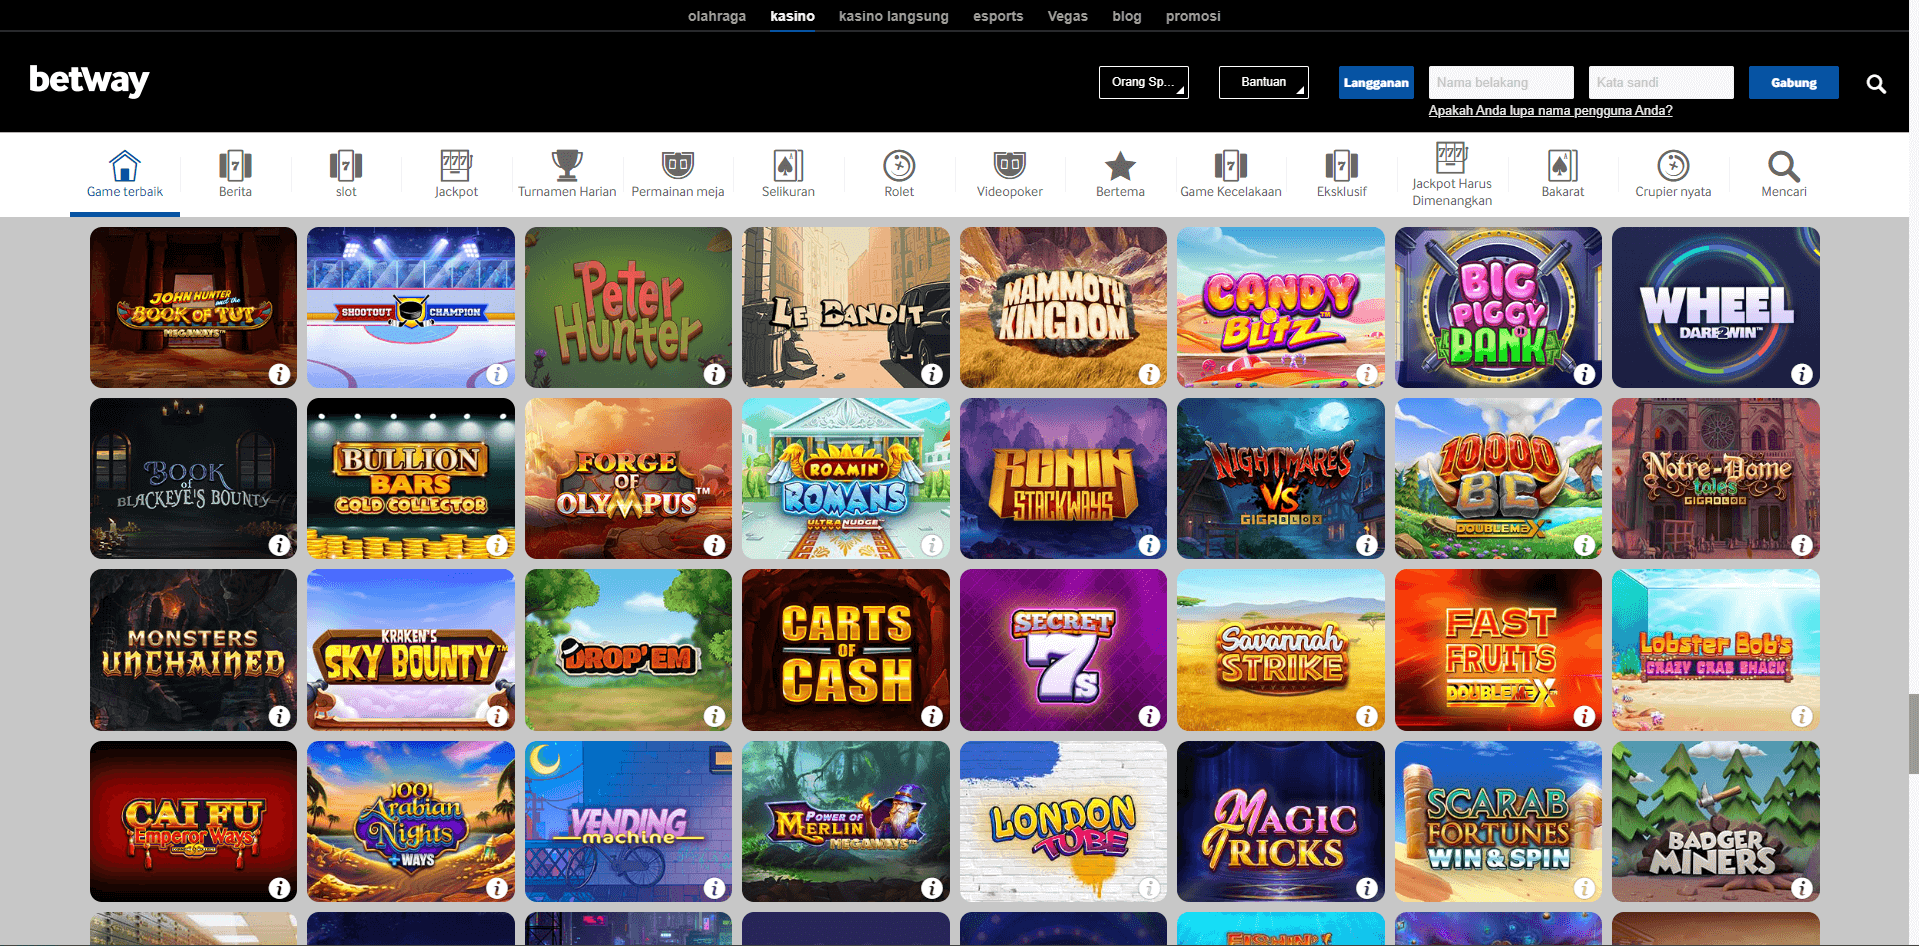Click the Langganan sign-up button
This screenshot has height=946, width=1919.
[1376, 83]
